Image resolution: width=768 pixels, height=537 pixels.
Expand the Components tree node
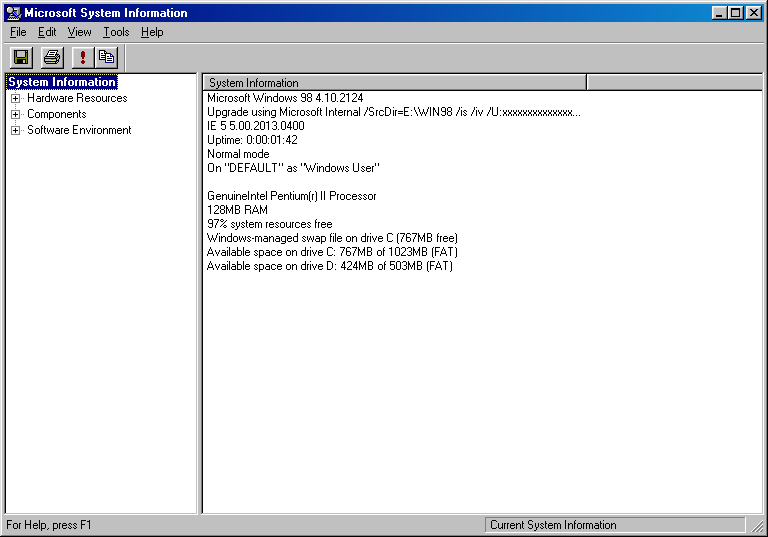pyautogui.click(x=16, y=115)
